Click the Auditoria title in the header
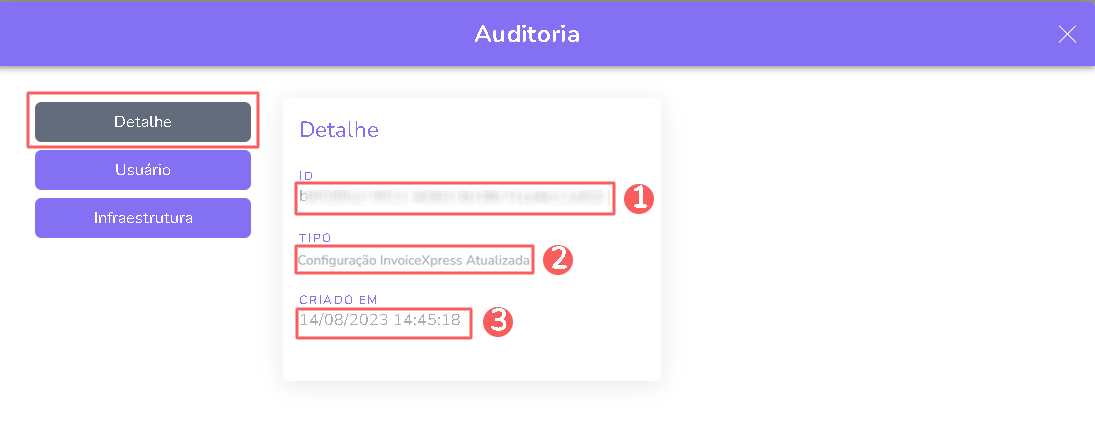The image size is (1095, 446). pos(527,34)
